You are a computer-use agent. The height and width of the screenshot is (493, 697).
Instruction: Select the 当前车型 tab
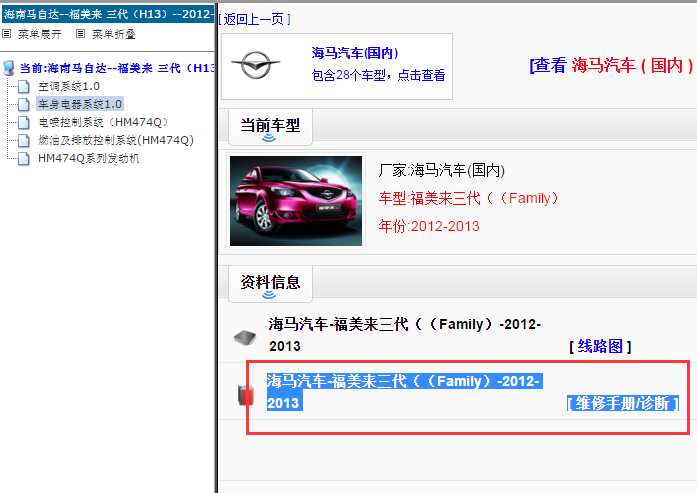(270, 126)
